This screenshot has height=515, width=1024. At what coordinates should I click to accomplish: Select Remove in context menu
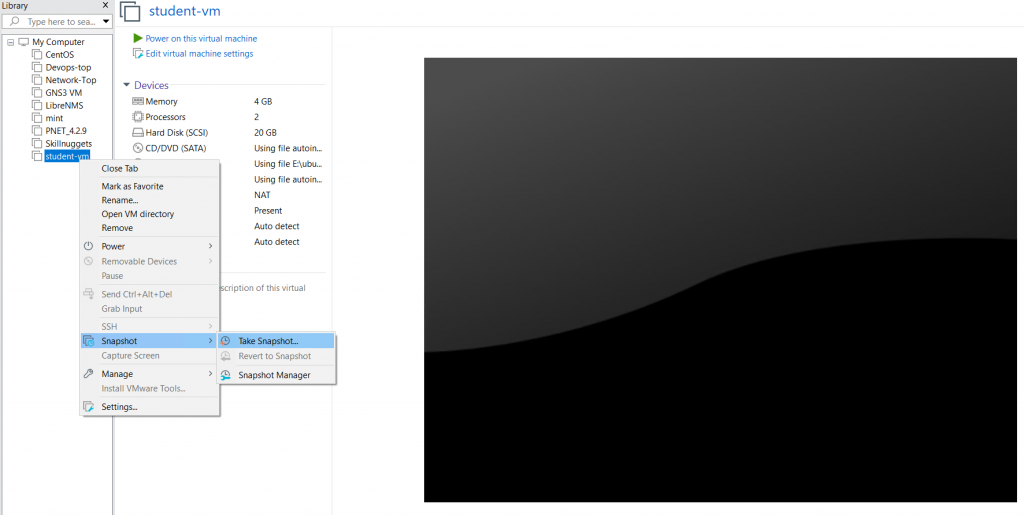117,228
